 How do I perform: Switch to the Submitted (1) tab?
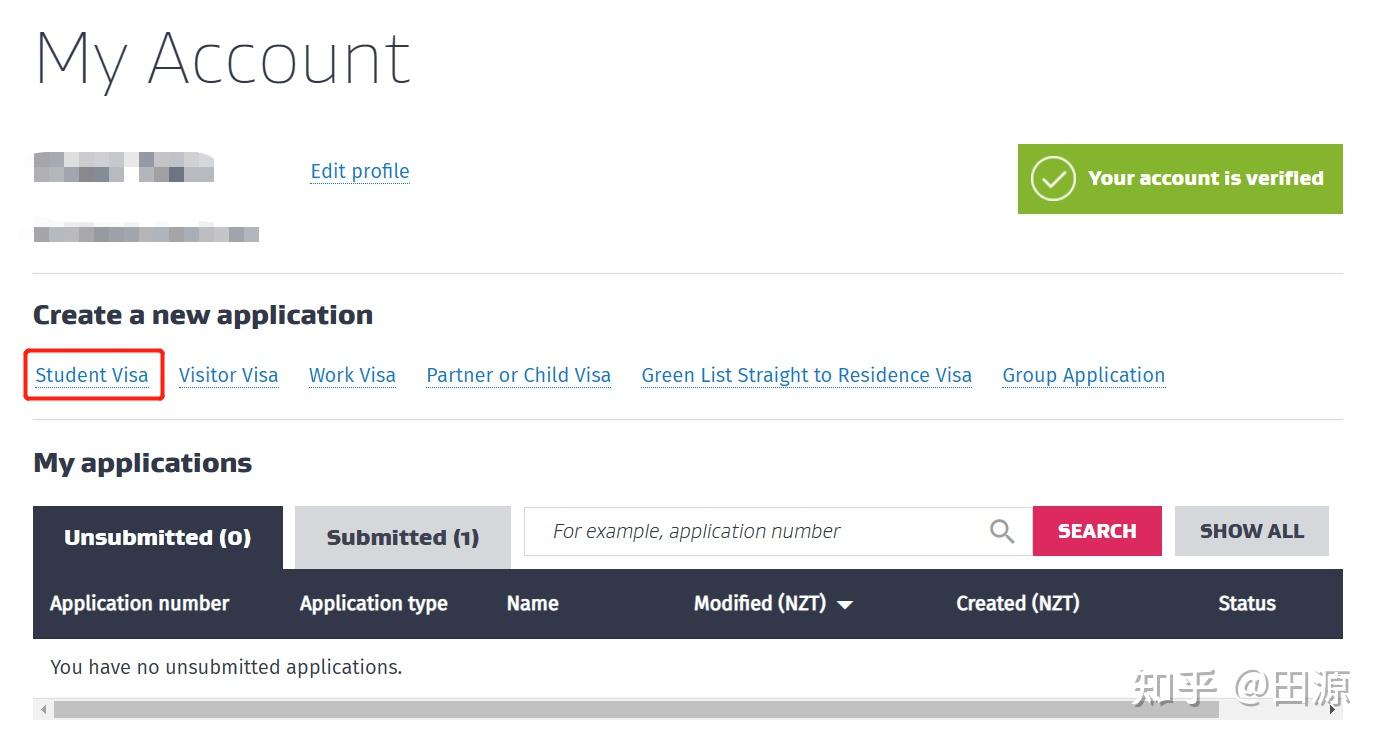(402, 538)
